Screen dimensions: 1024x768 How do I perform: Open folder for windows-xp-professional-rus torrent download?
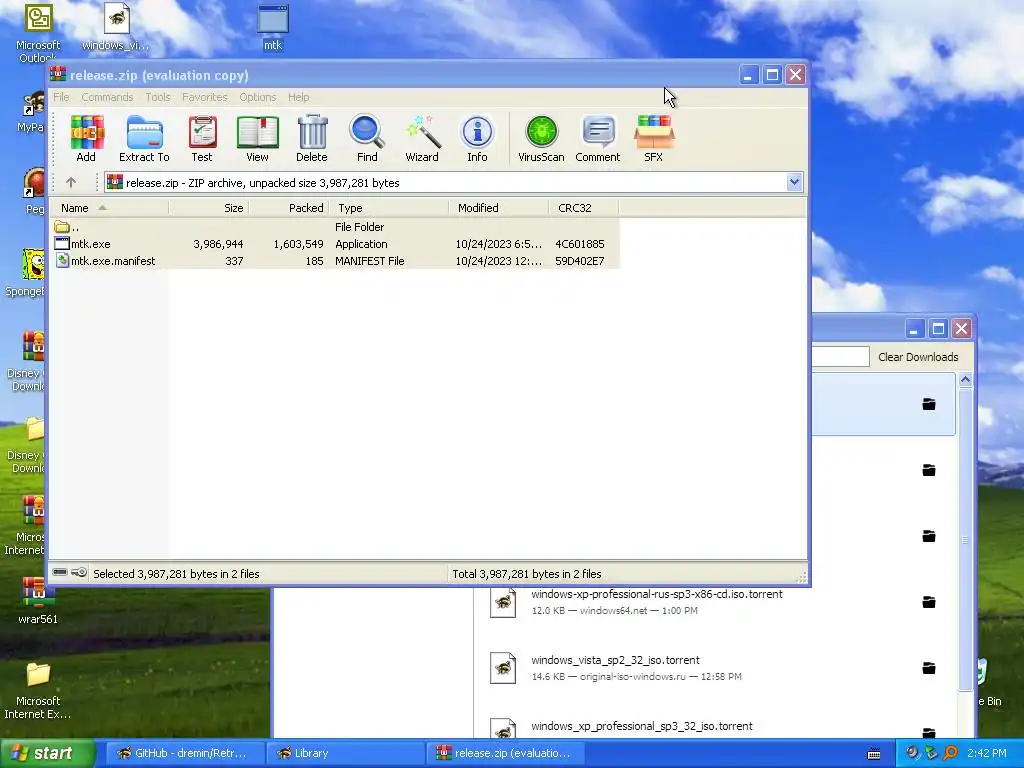(929, 601)
